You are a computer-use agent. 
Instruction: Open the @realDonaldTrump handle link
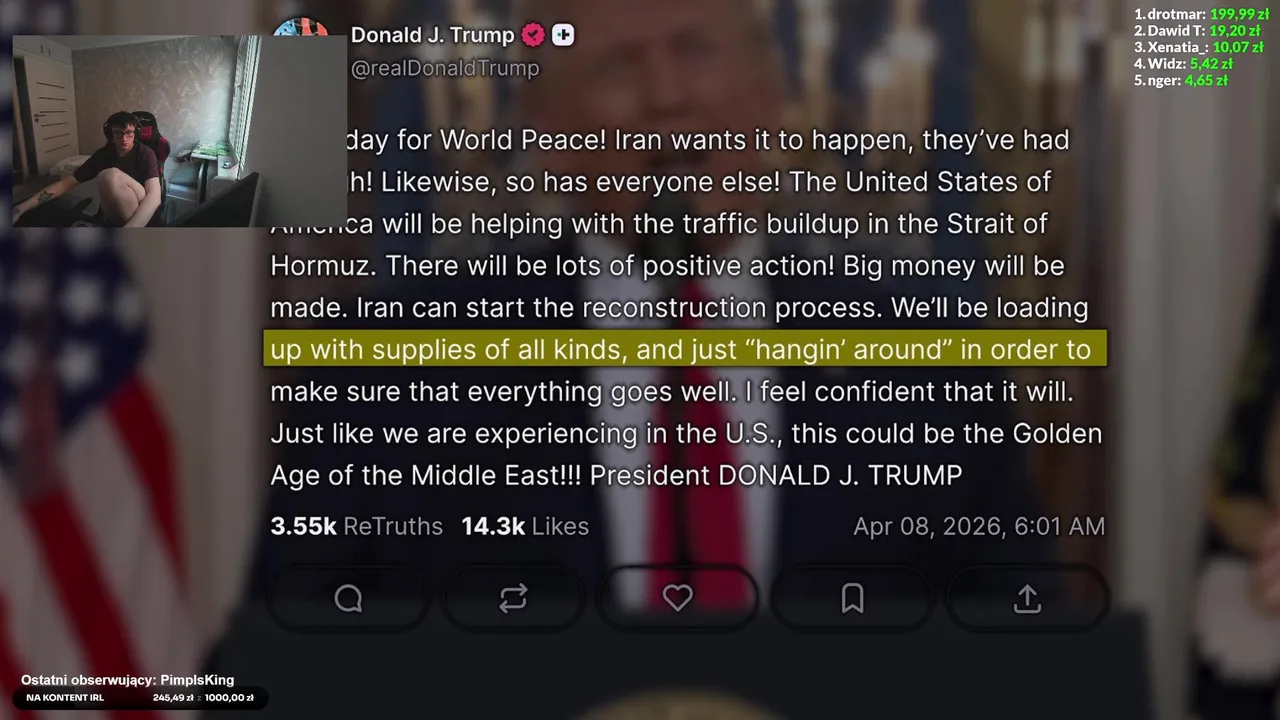(445, 68)
